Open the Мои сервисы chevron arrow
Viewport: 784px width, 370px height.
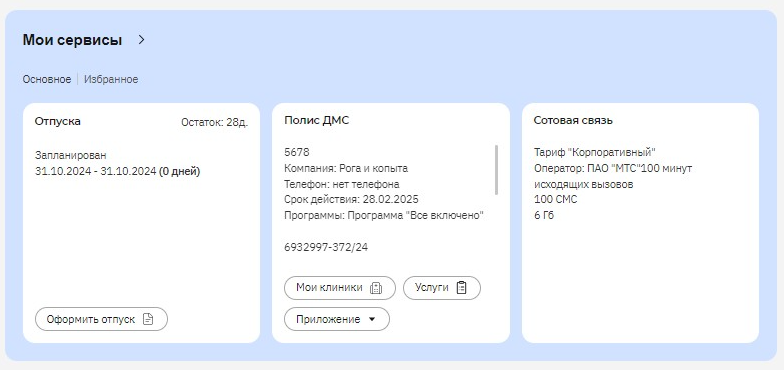point(141,40)
